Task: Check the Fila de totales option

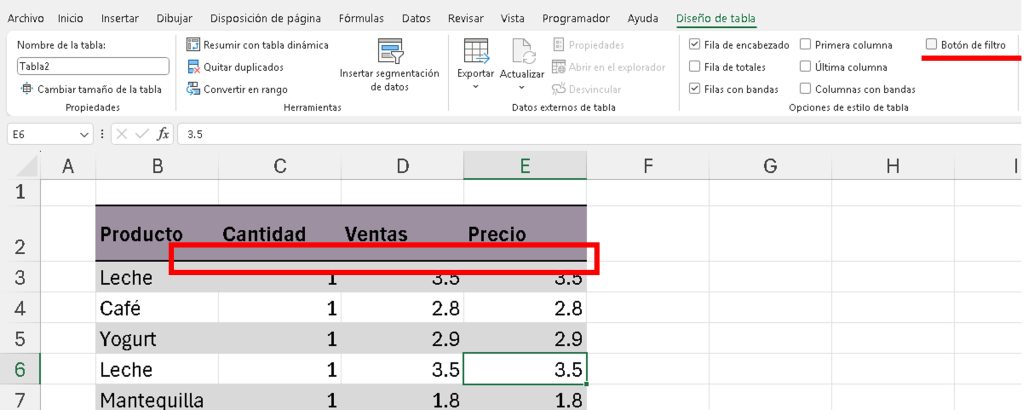Action: (695, 67)
